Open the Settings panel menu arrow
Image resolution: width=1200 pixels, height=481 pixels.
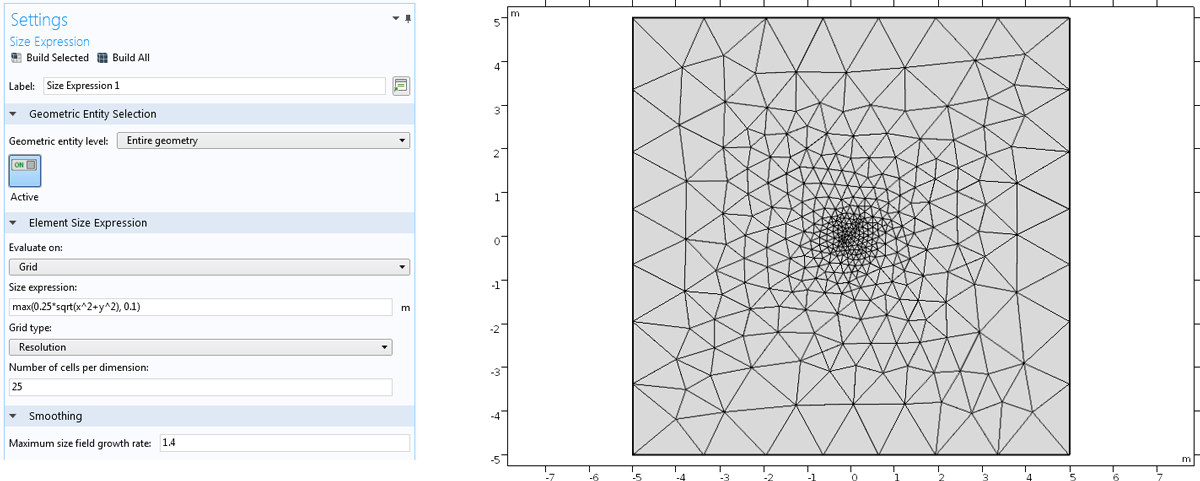click(397, 19)
